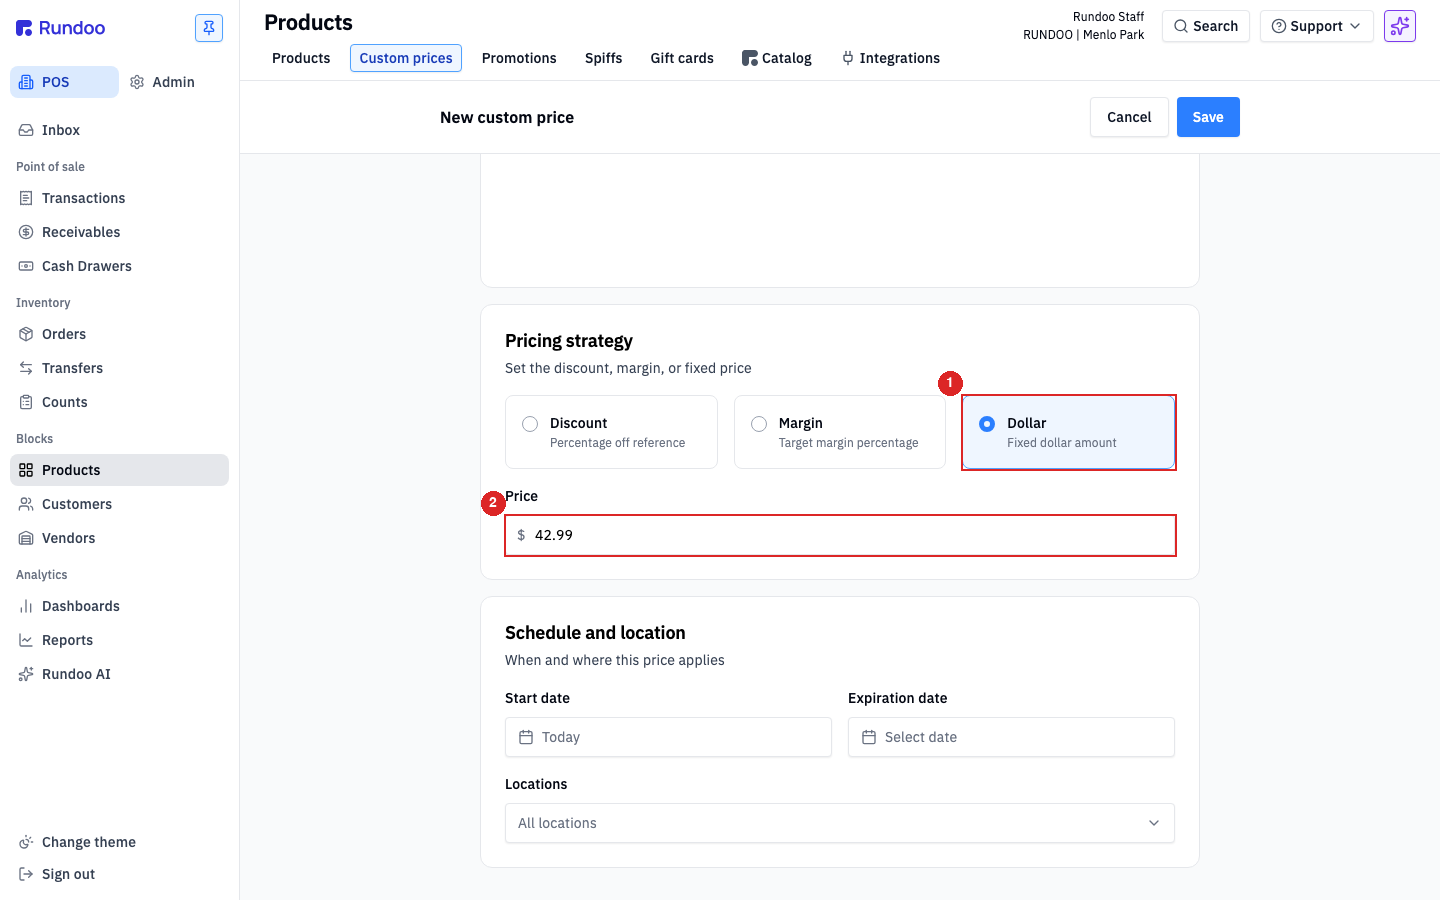This screenshot has width=1440, height=900.
Task: Click the pin sidebar icon
Action: [x=209, y=28]
